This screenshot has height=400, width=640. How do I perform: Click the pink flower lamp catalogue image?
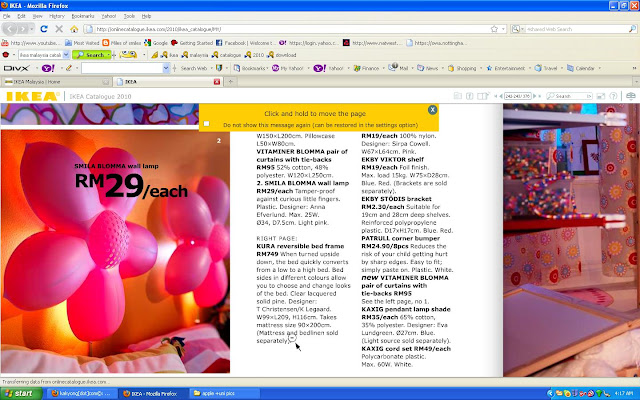point(115,251)
